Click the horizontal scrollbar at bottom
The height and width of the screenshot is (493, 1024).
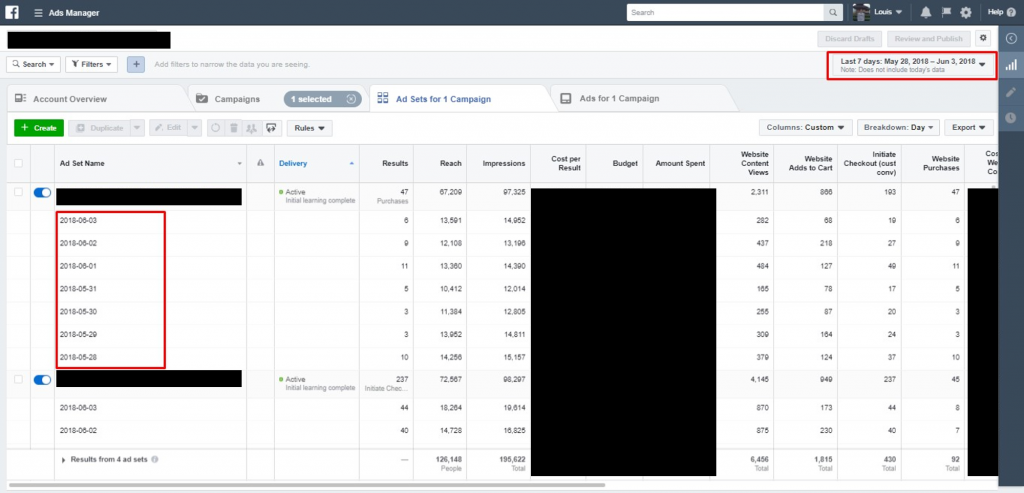click(x=306, y=485)
